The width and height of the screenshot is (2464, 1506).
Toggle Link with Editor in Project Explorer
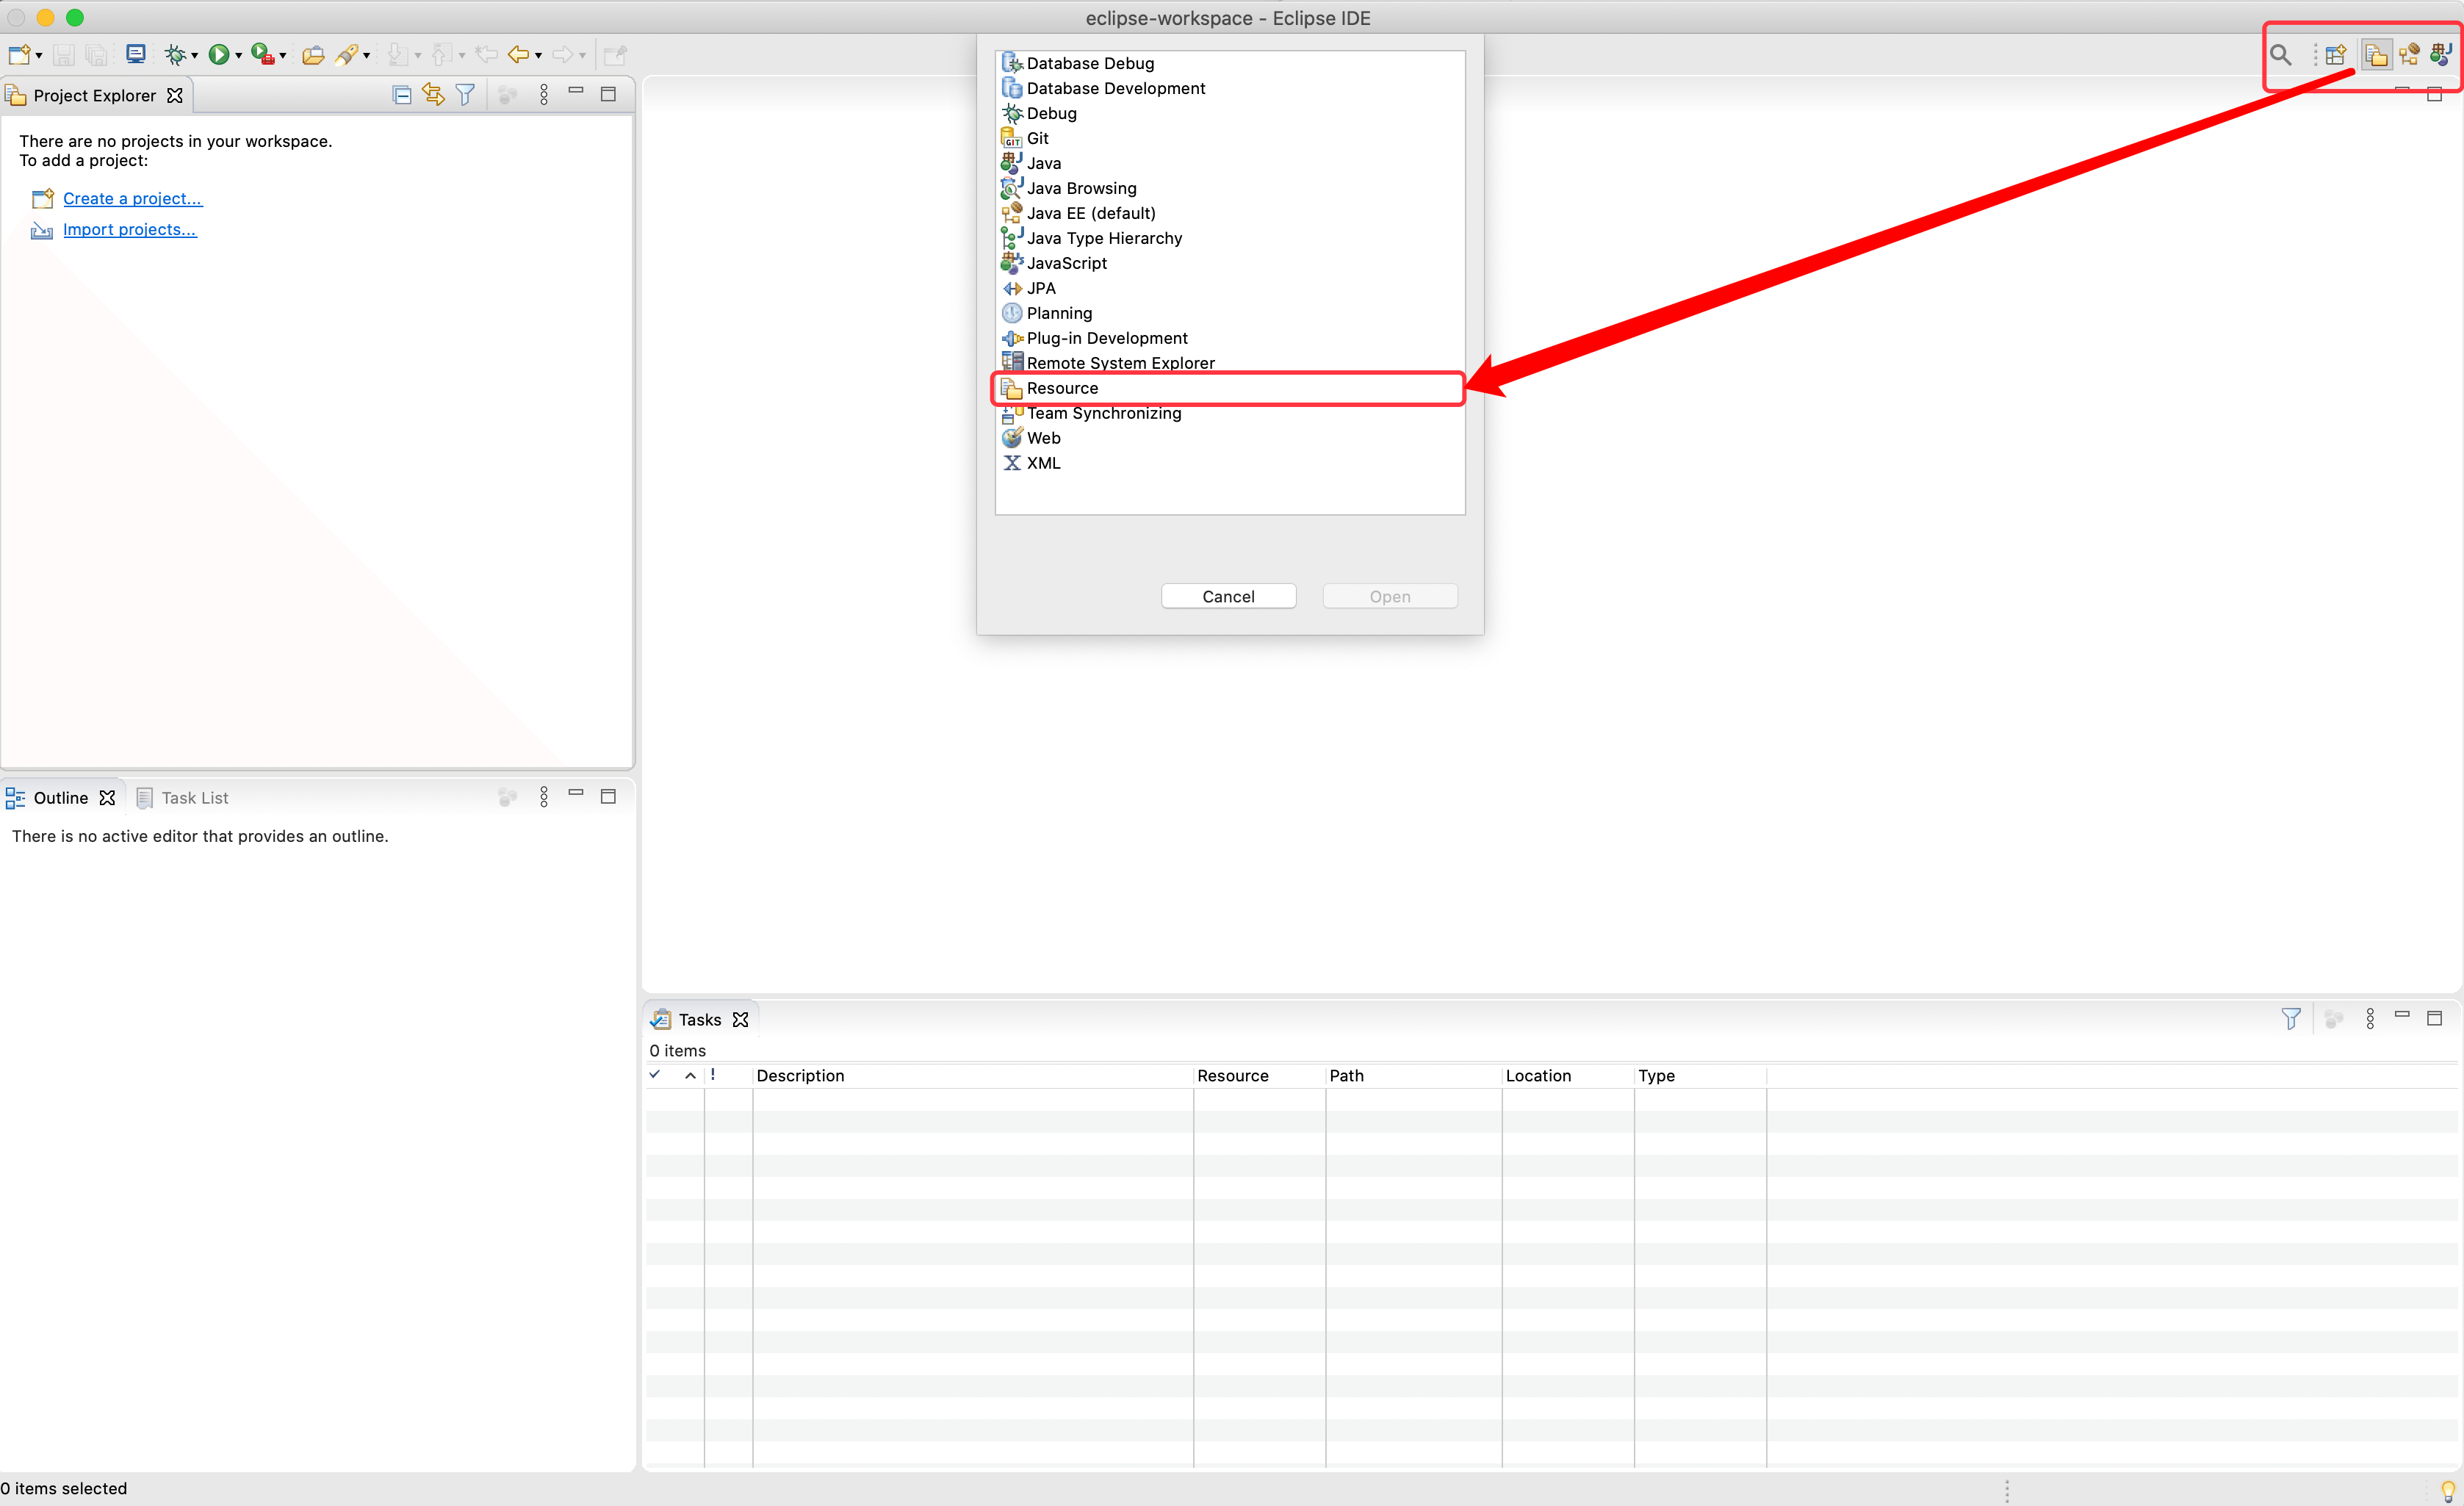(433, 94)
